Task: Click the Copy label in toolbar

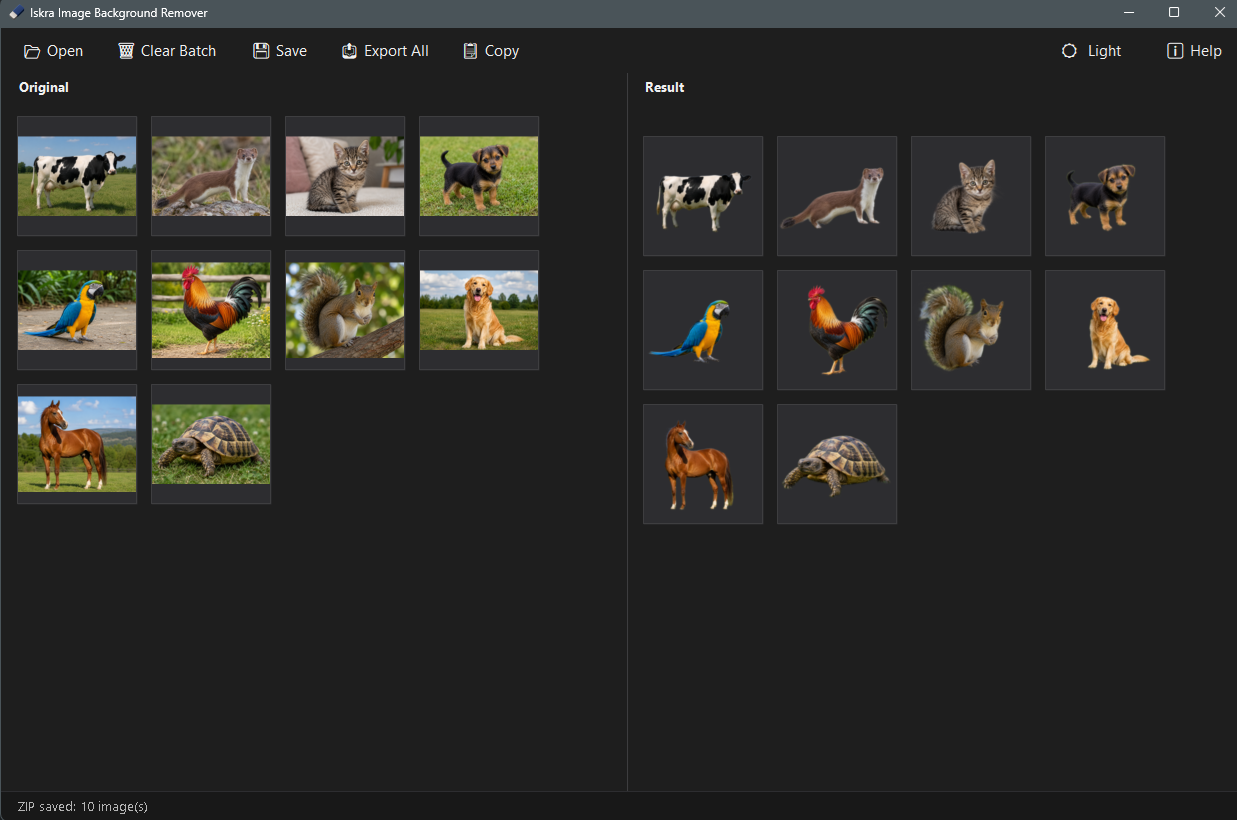Action: 502,51
